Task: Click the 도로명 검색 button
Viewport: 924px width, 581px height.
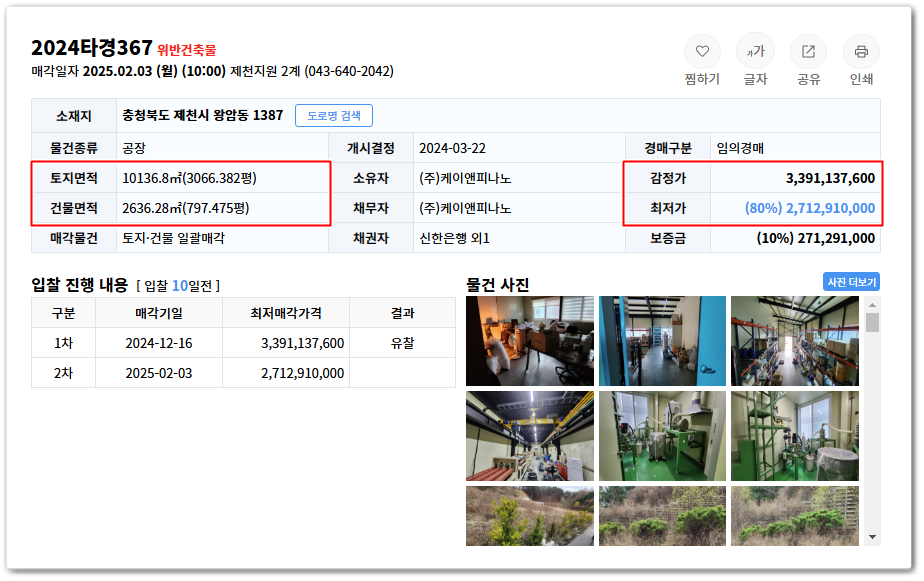Action: (334, 115)
